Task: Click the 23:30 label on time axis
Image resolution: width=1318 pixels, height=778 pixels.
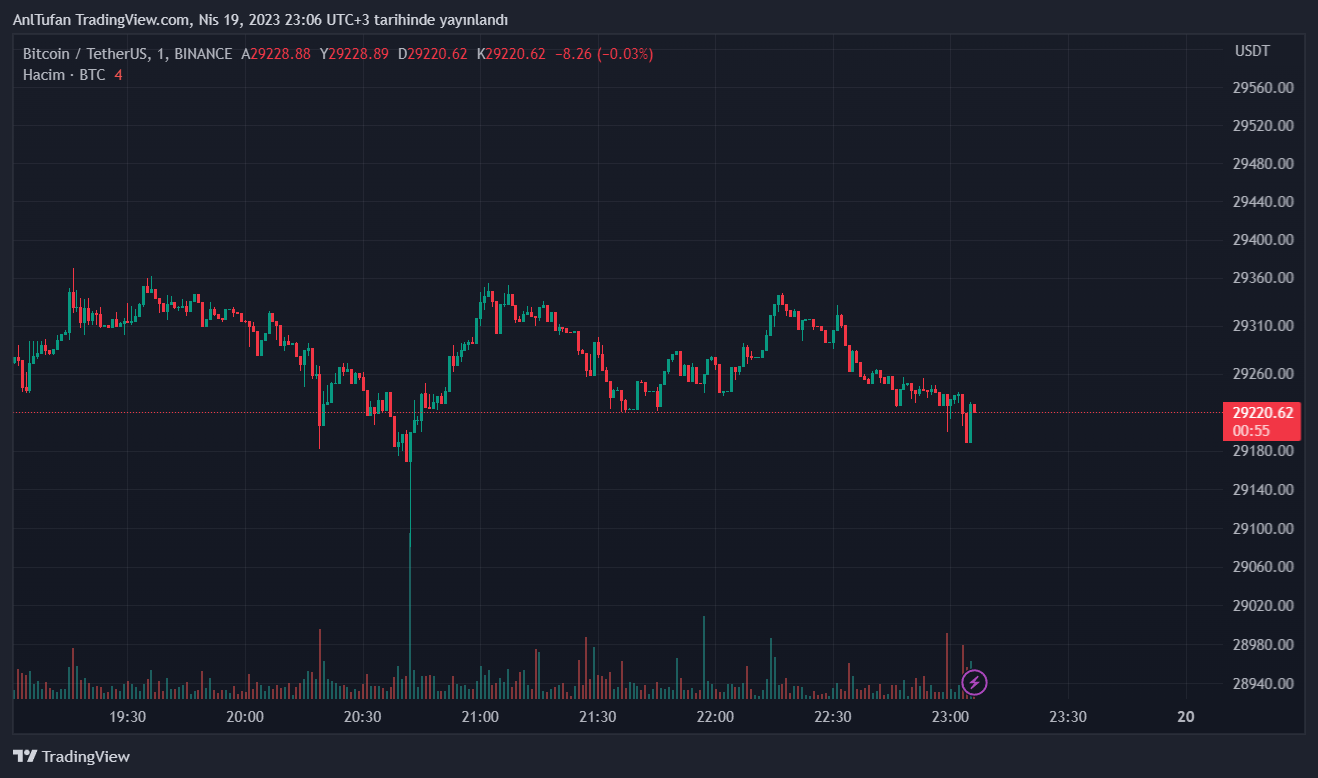Action: click(1068, 717)
